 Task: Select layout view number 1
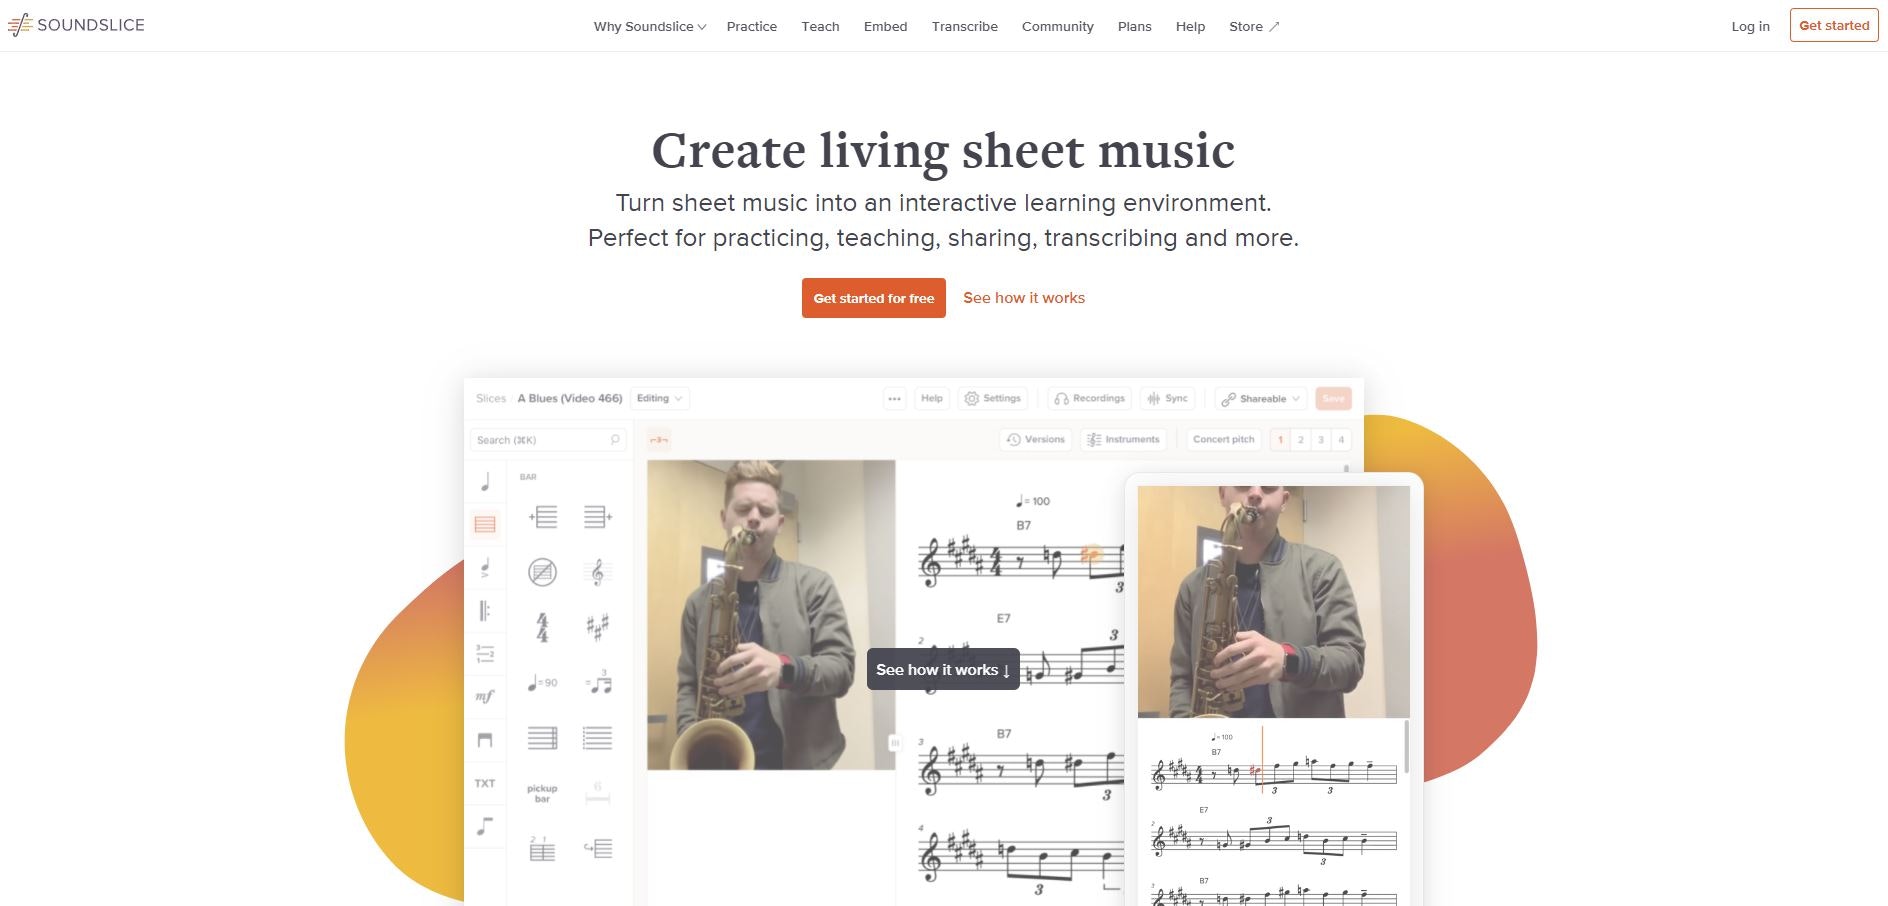(1280, 439)
